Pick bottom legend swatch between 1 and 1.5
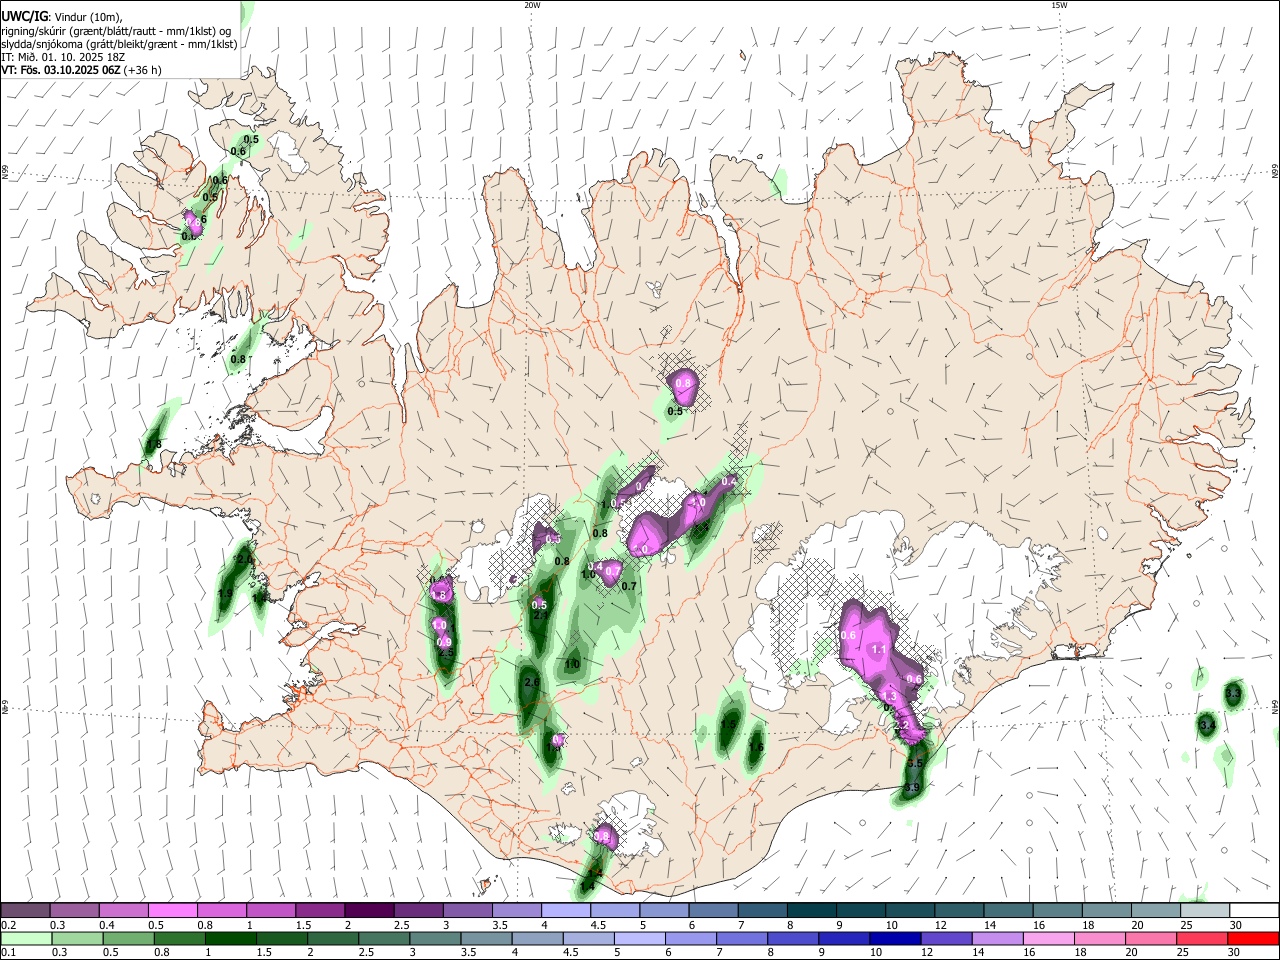The image size is (1280, 960). (229, 939)
